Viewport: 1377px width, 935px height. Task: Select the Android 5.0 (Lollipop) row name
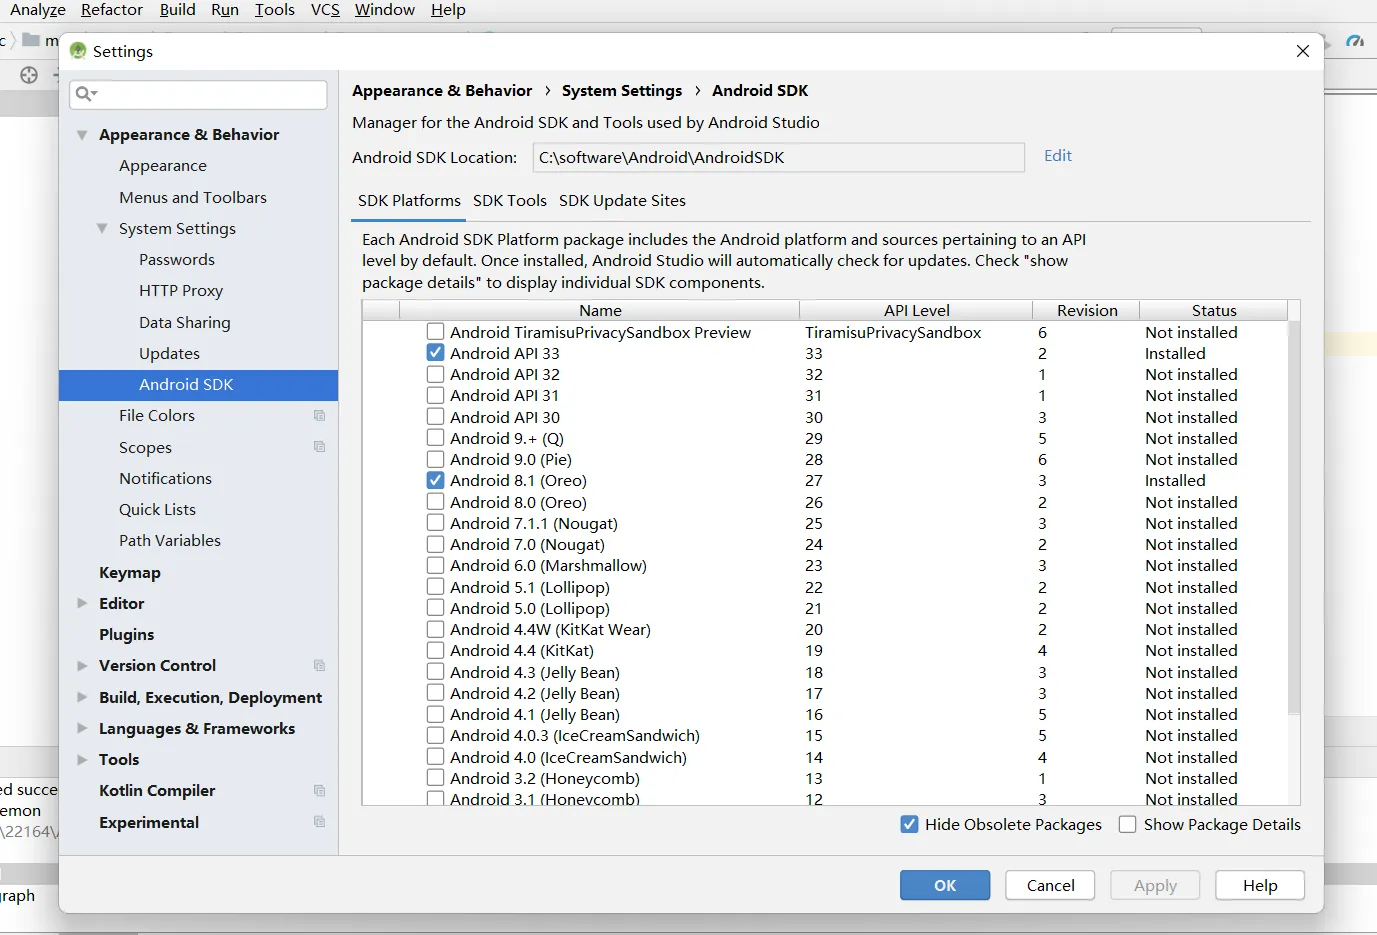530,608
